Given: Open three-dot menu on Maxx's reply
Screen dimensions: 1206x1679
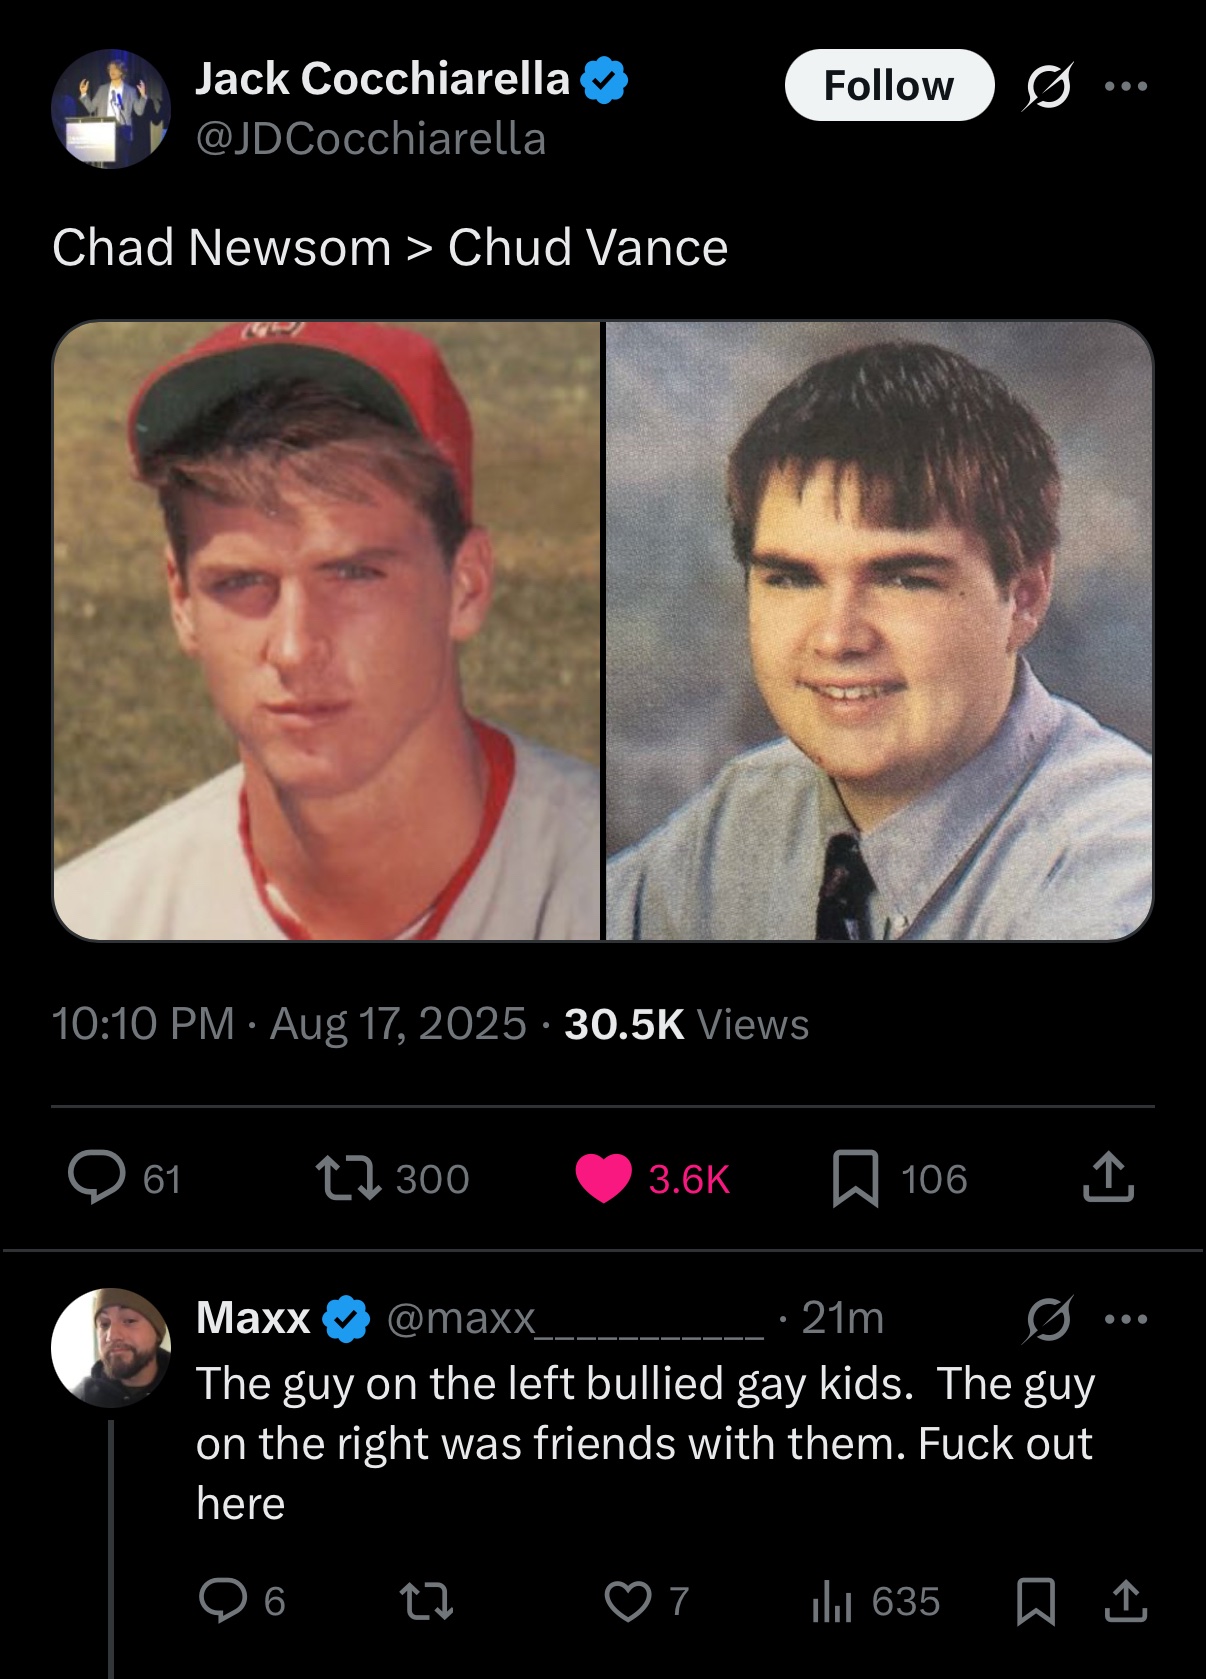Looking at the screenshot, I should click(x=1126, y=1319).
